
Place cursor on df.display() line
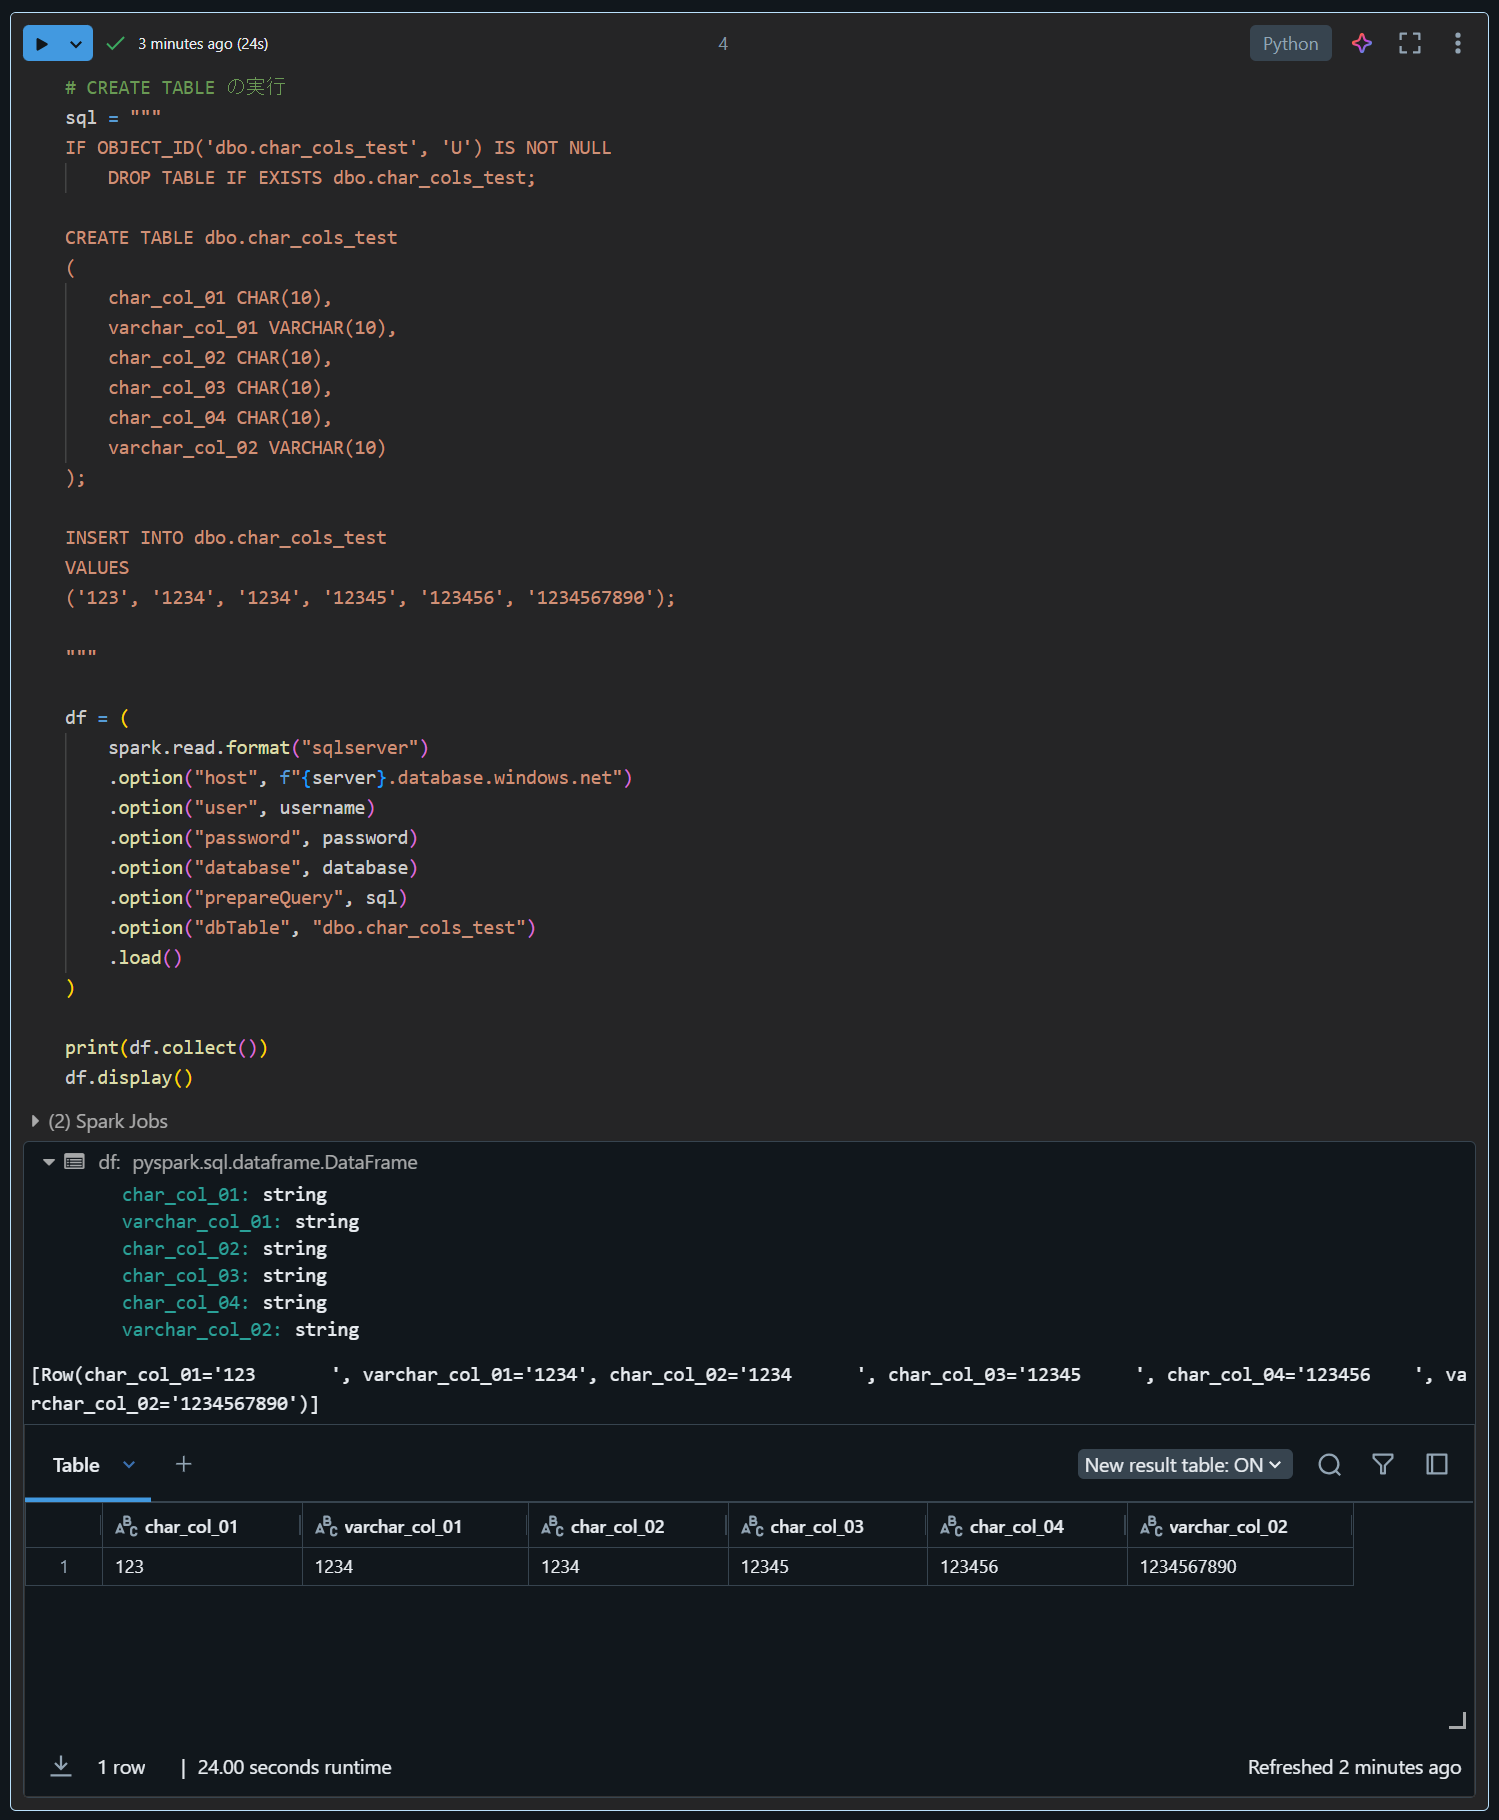pyautogui.click(x=129, y=1078)
